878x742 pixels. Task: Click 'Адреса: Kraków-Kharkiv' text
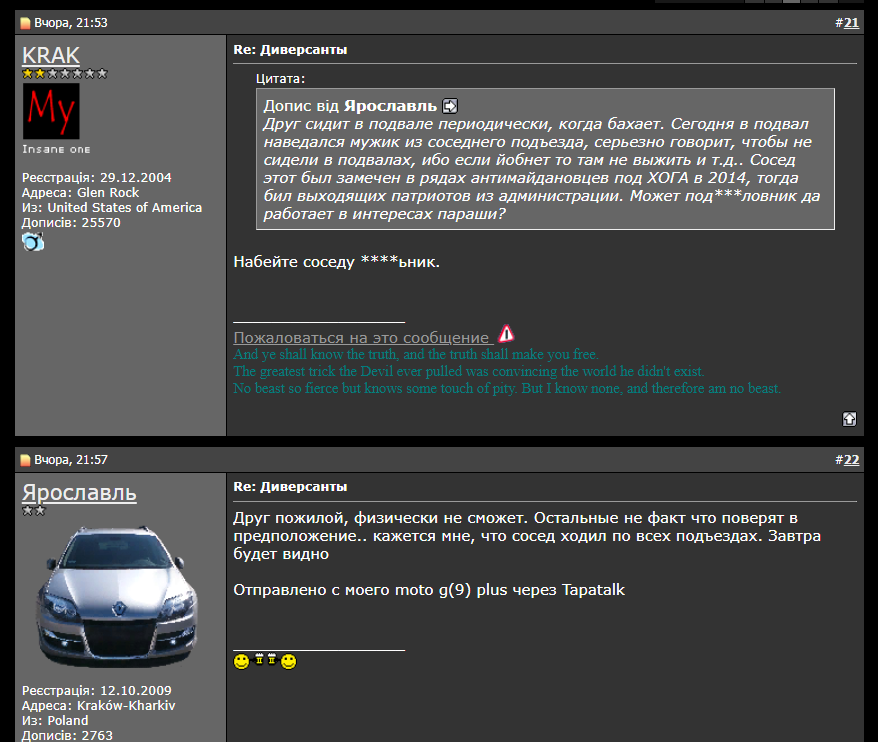[99, 706]
